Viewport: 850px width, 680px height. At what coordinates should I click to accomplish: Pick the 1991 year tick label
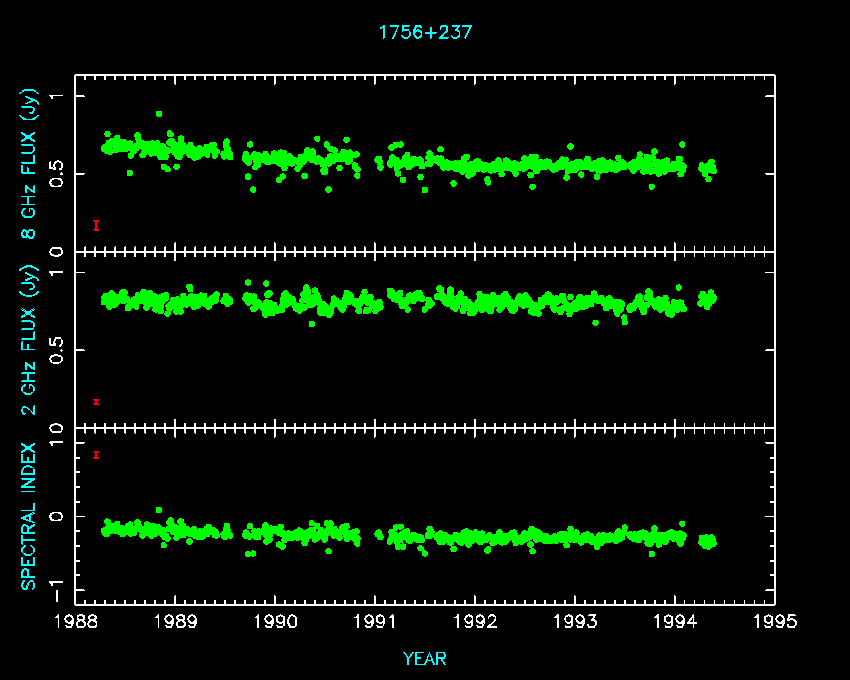pos(376,622)
